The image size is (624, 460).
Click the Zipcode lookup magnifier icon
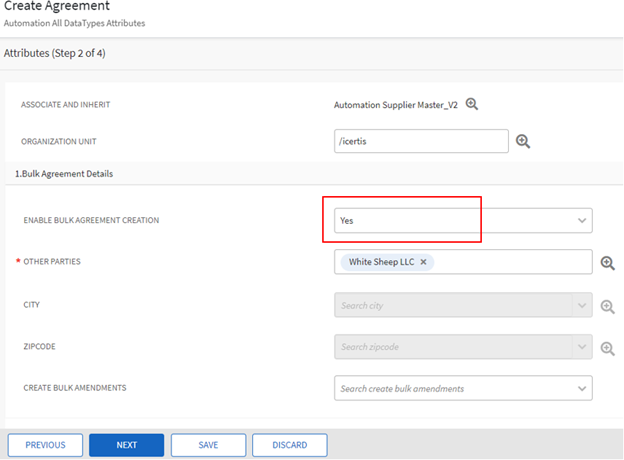tap(607, 348)
